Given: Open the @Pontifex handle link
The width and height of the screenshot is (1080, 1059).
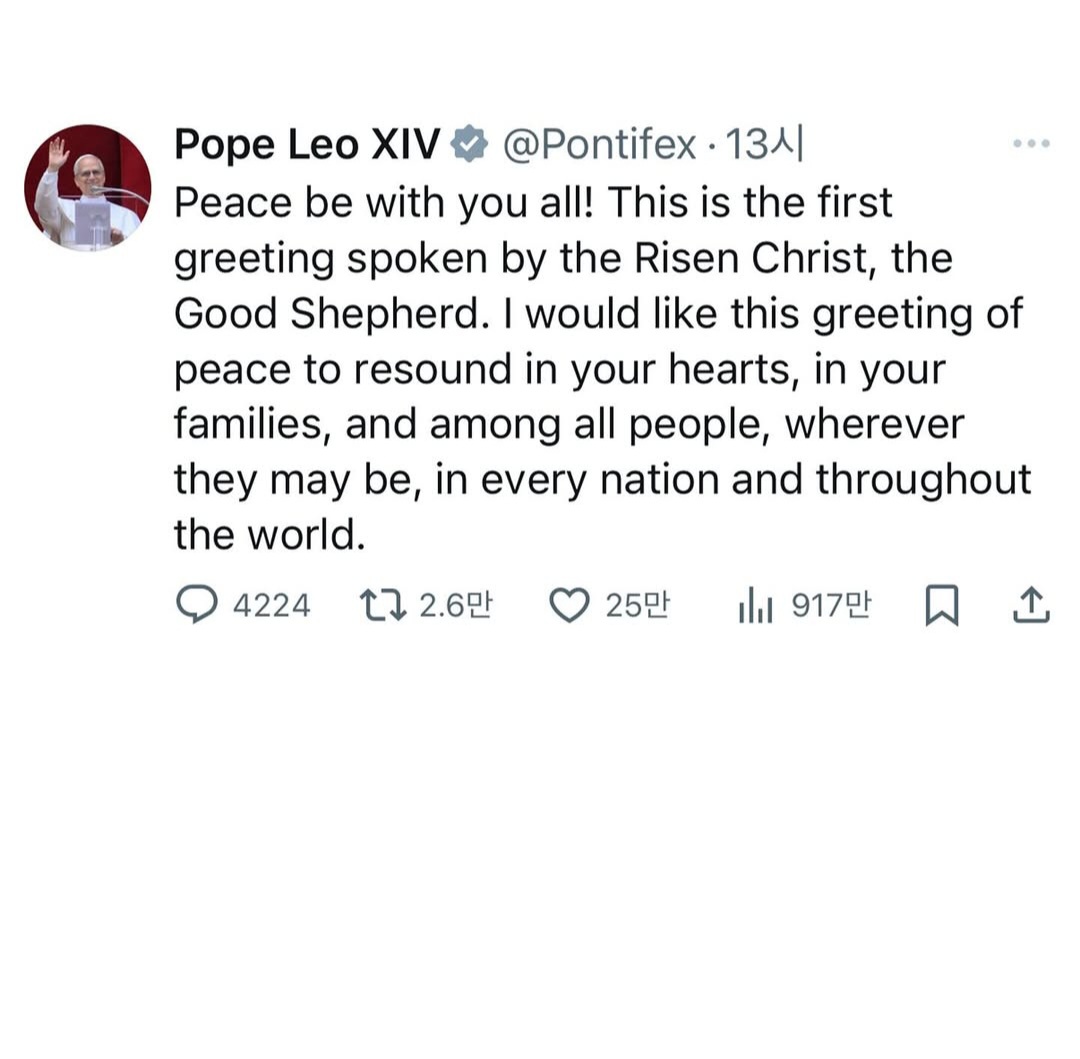Looking at the screenshot, I should click(599, 145).
